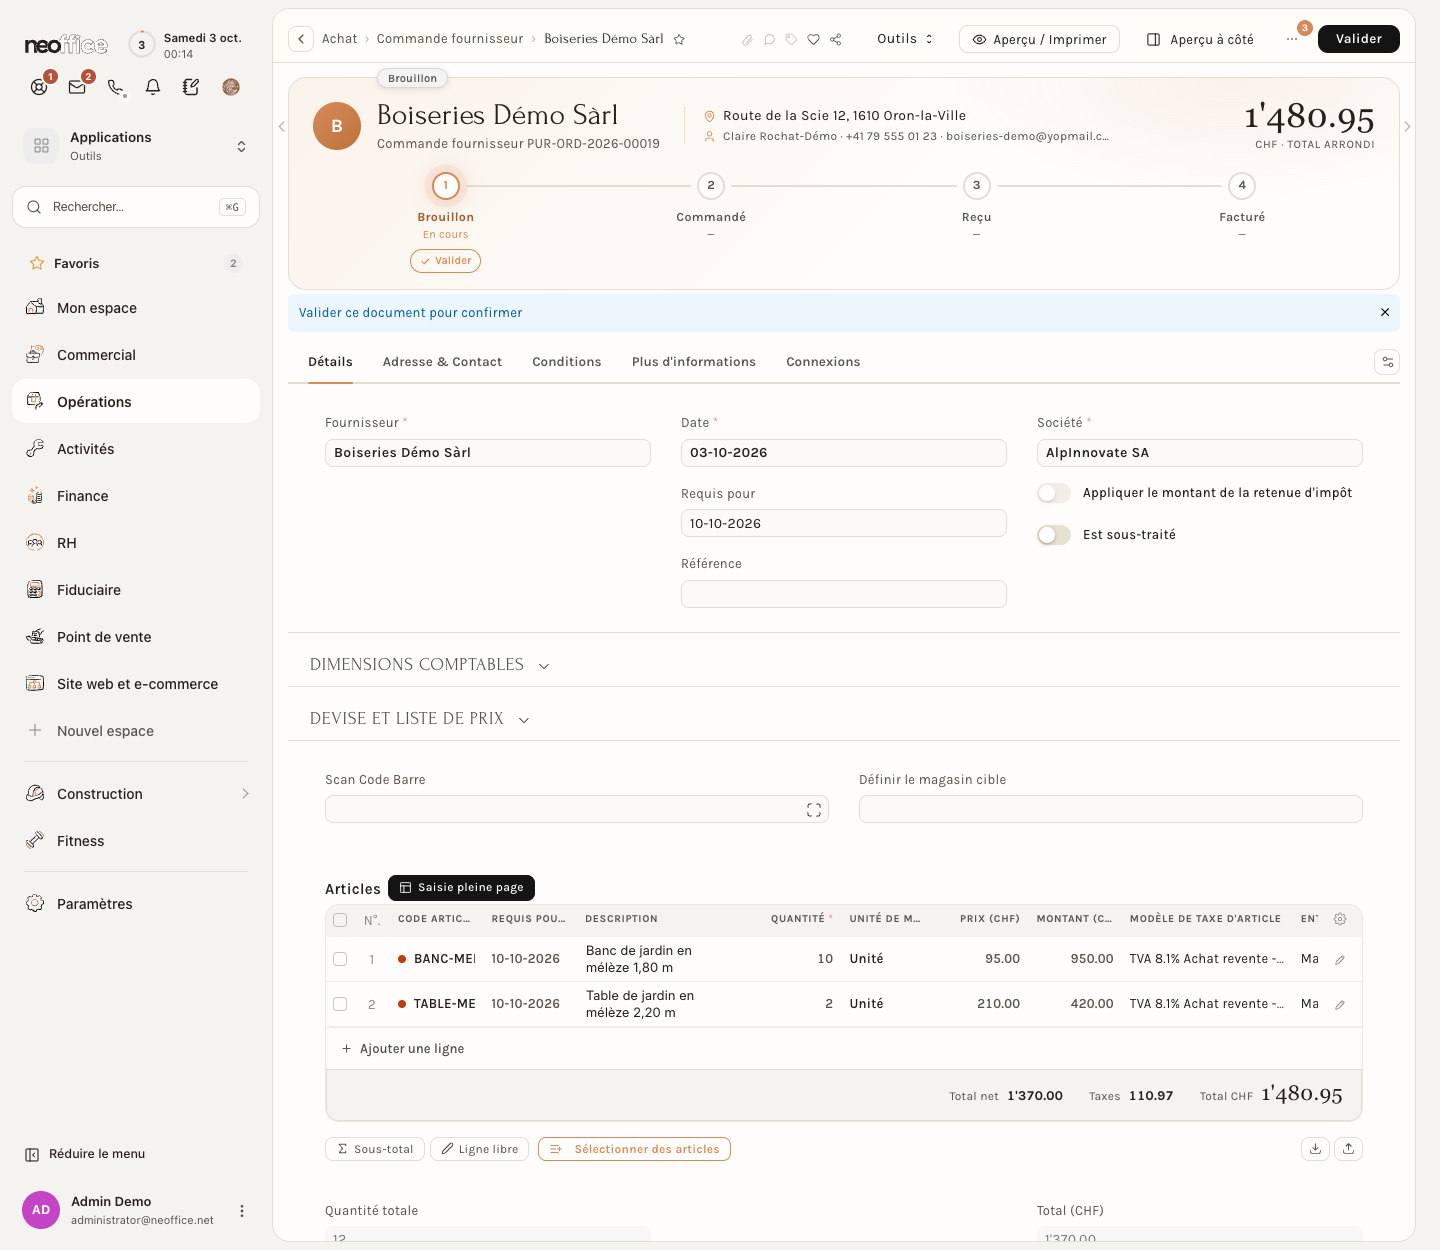Dismiss the Valider ce document banner
Viewport: 1440px width, 1250px height.
pos(1385,313)
